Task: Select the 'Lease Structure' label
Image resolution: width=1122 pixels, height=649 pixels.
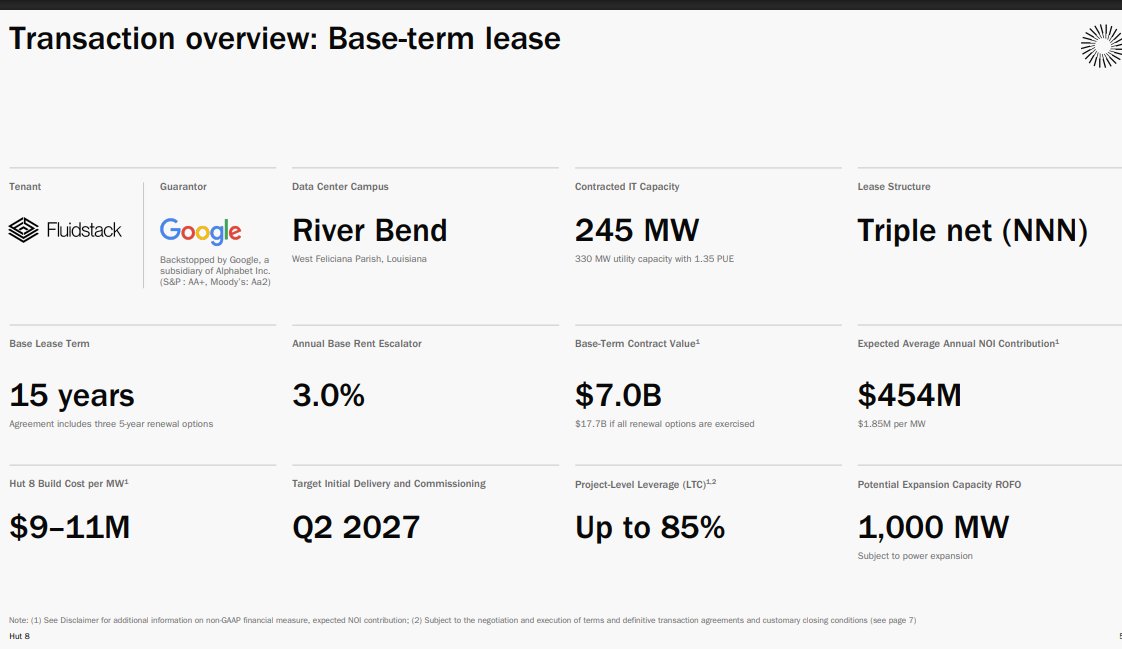Action: 894,187
